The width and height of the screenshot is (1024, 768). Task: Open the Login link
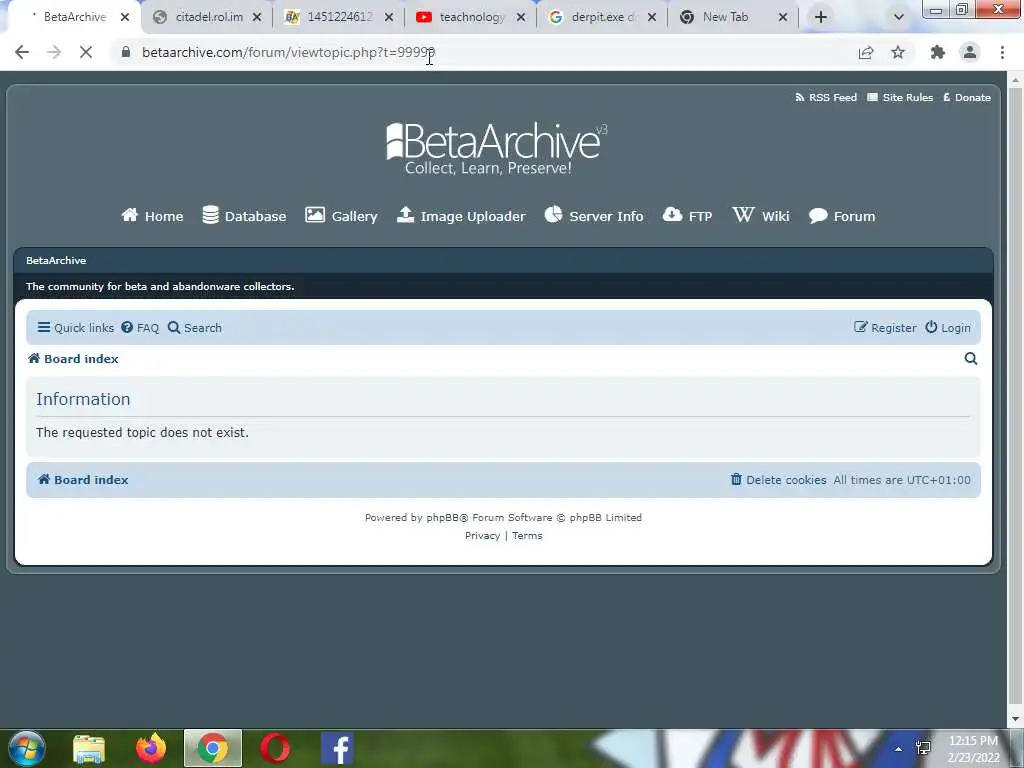click(948, 328)
